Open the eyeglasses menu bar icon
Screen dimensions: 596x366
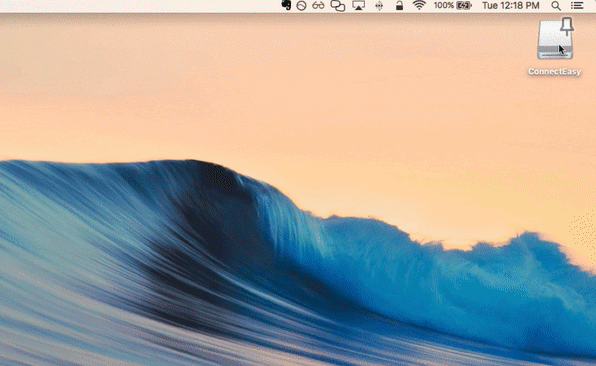(318, 6)
